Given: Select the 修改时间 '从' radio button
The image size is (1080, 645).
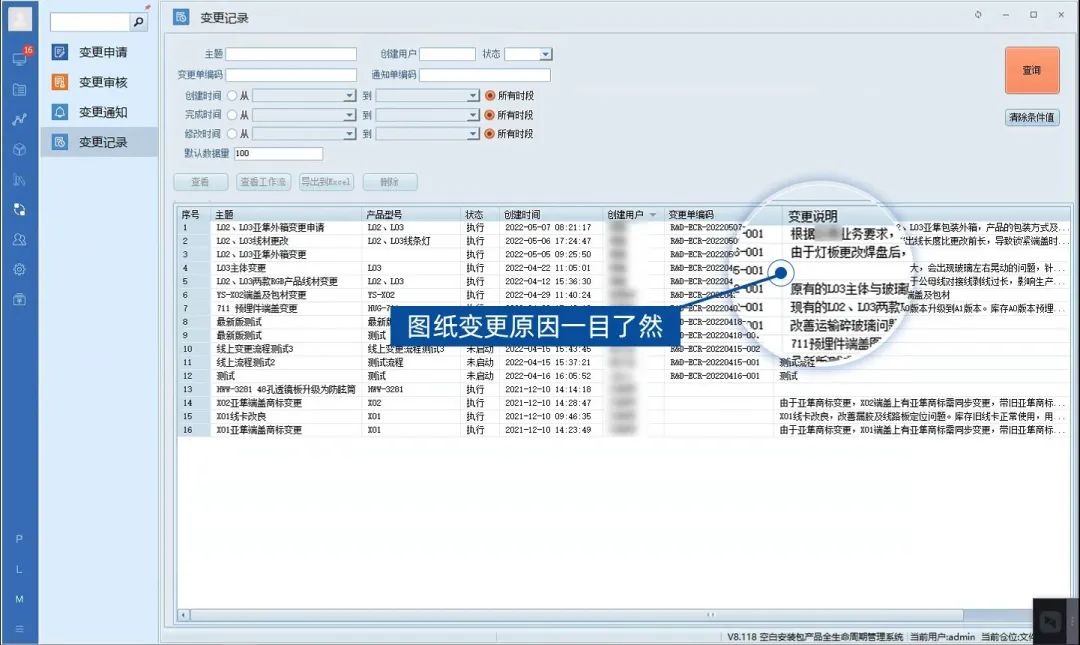Looking at the screenshot, I should tap(232, 134).
